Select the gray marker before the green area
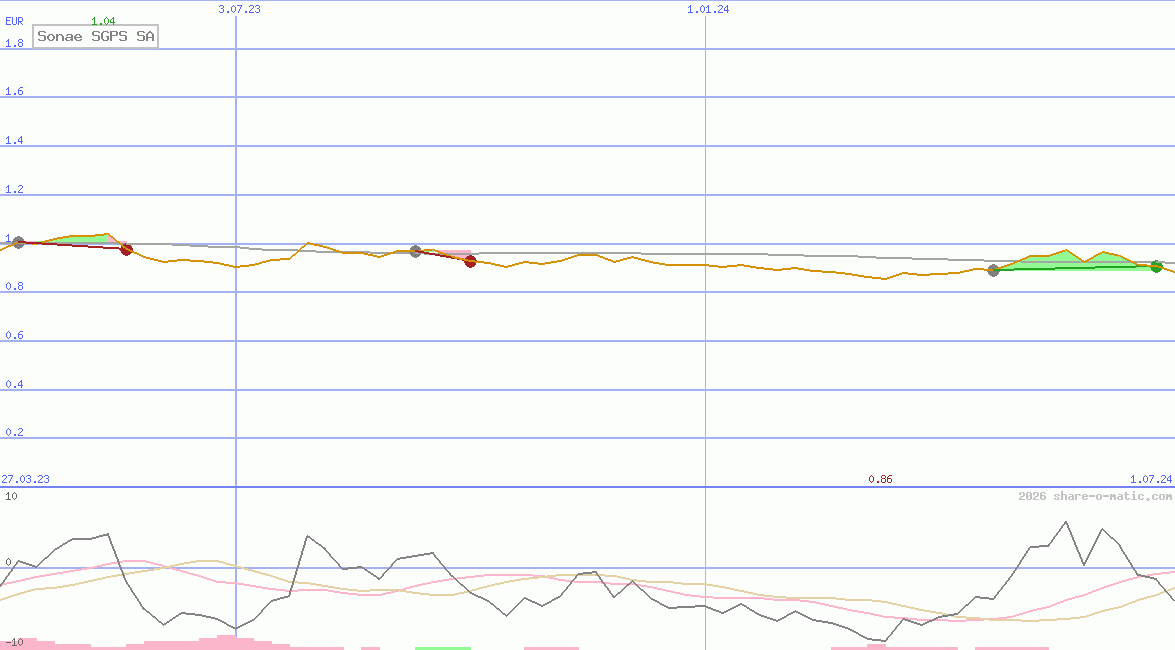Screen dimensions: 1175x650 [993, 270]
